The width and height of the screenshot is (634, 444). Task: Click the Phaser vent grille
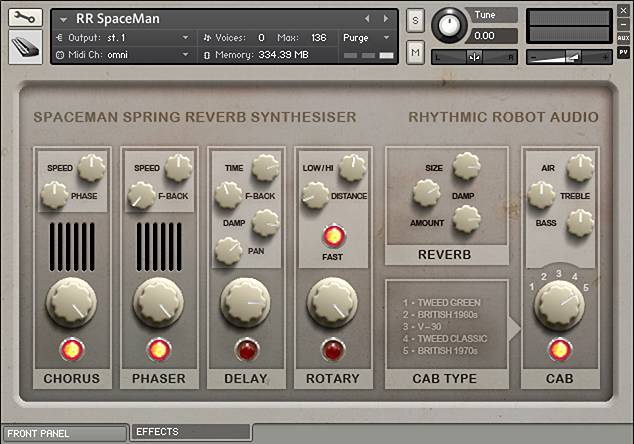tap(159, 247)
